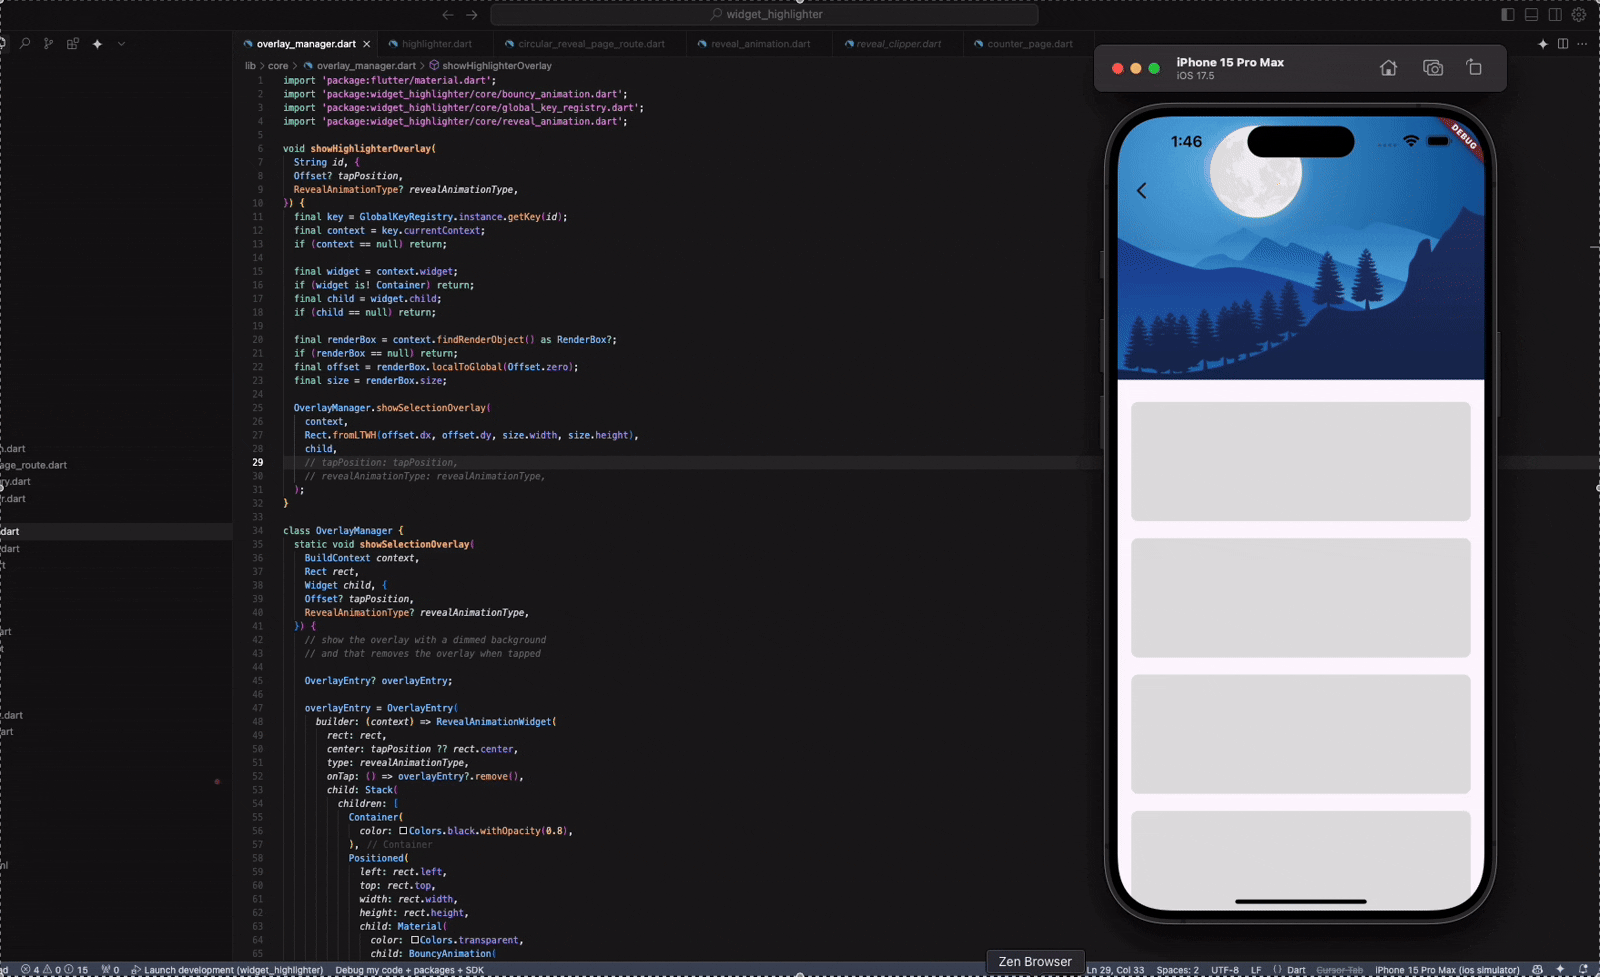Open the age_route.dart file in explorer
Screen dimensions: 1600x977
33,465
